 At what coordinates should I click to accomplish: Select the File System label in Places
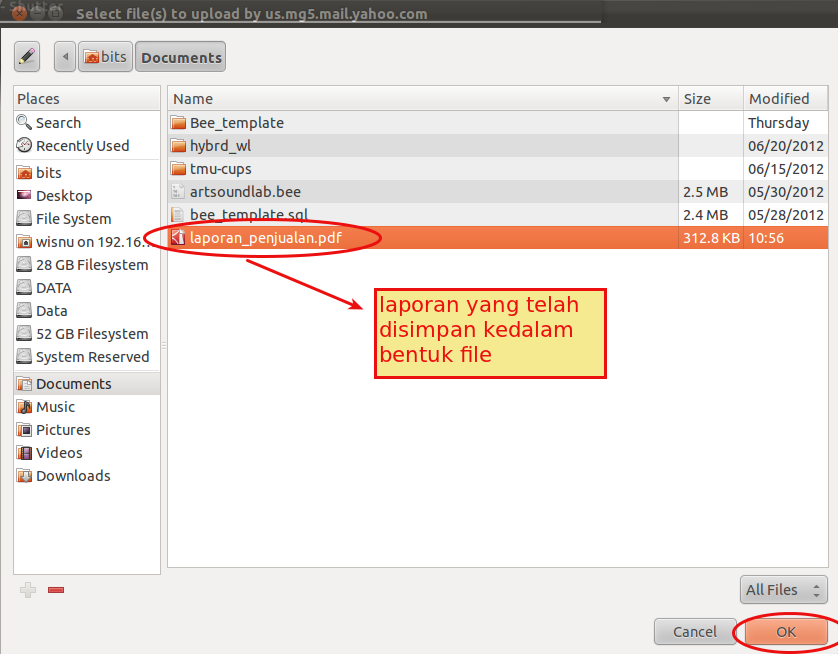click(x=74, y=219)
